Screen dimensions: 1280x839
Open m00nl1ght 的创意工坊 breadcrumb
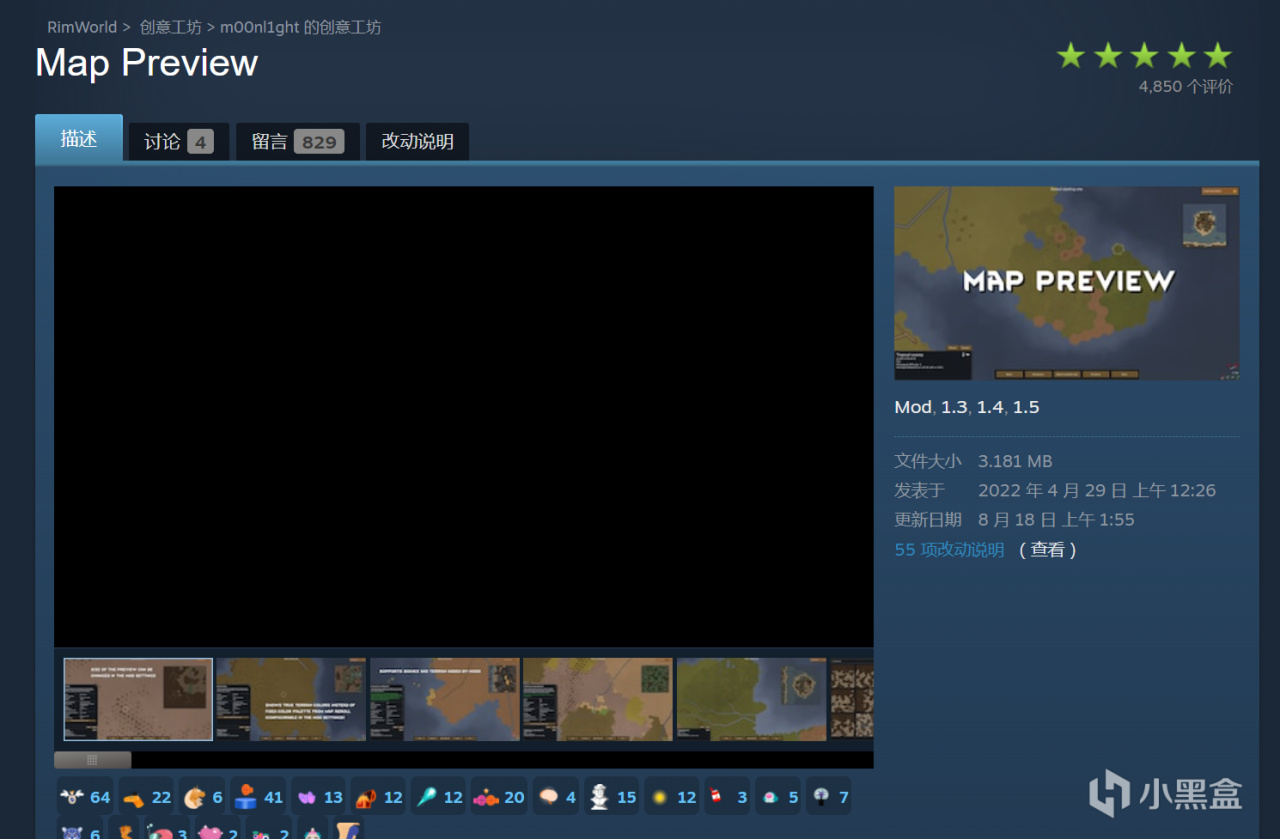click(x=300, y=27)
